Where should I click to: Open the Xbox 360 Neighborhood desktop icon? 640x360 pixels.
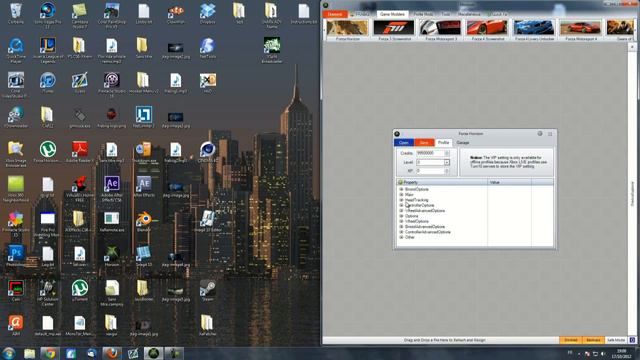point(16,189)
